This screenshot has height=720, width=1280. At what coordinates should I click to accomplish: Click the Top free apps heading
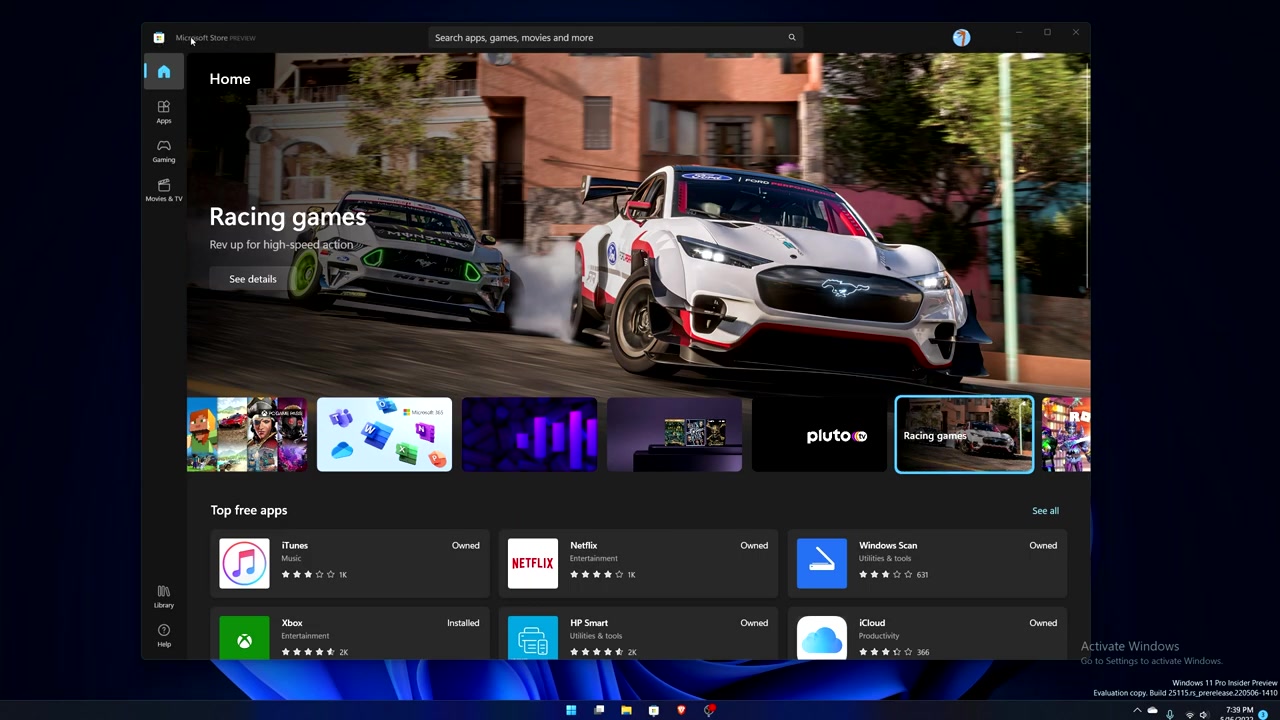point(249,510)
